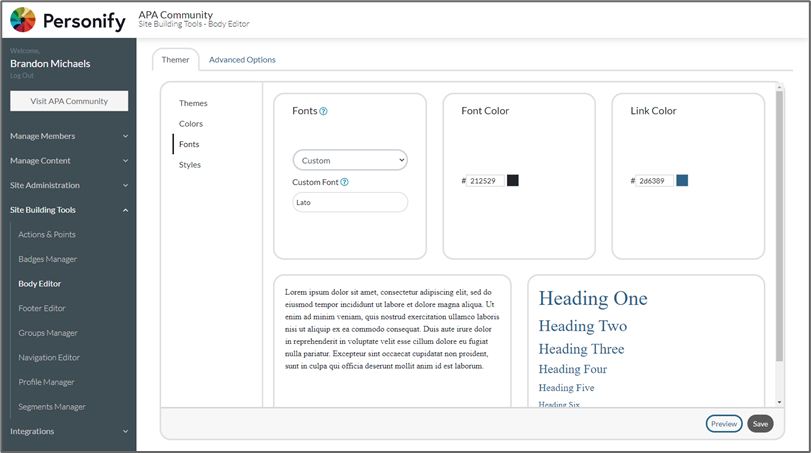This screenshot has height=453, width=811.
Task: Click the blue Link Color swatch
Action: click(x=682, y=180)
